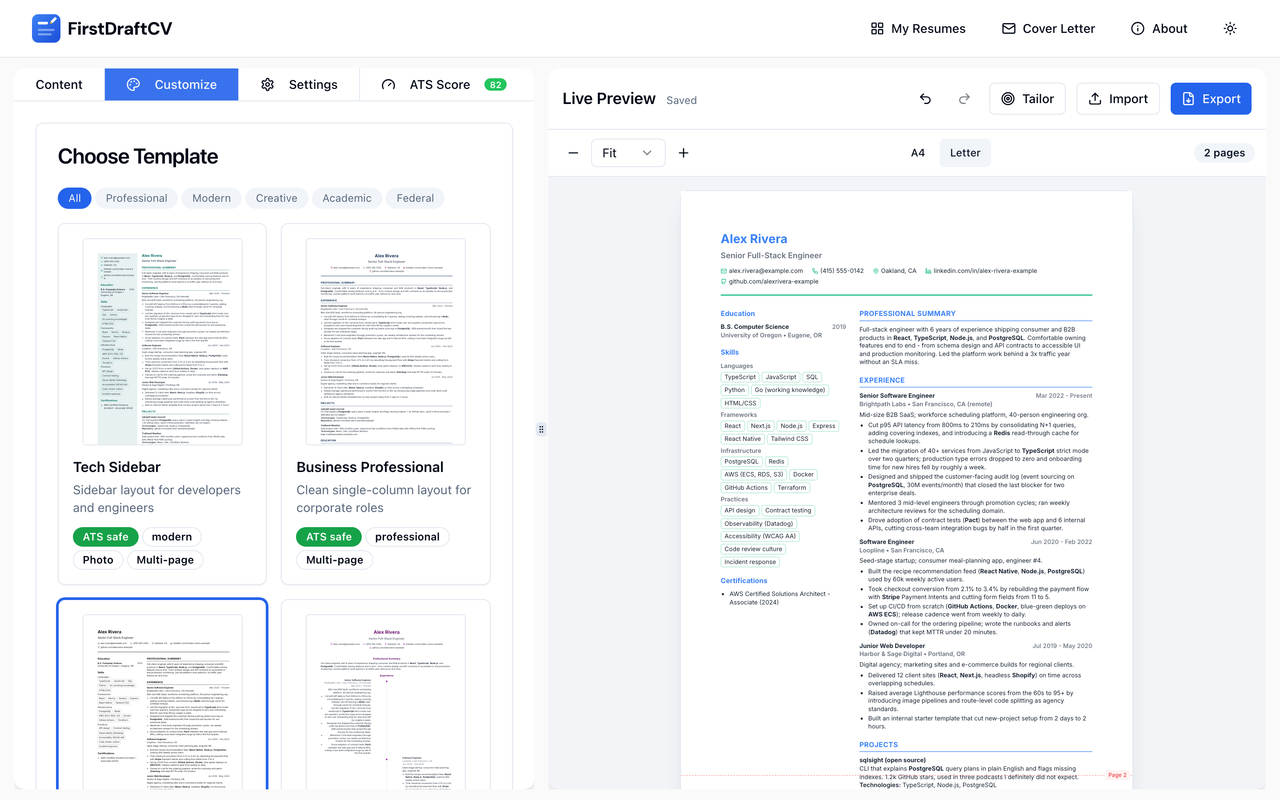Image resolution: width=1280 pixels, height=800 pixels.
Task: Select Letter paper size
Action: 965,153
